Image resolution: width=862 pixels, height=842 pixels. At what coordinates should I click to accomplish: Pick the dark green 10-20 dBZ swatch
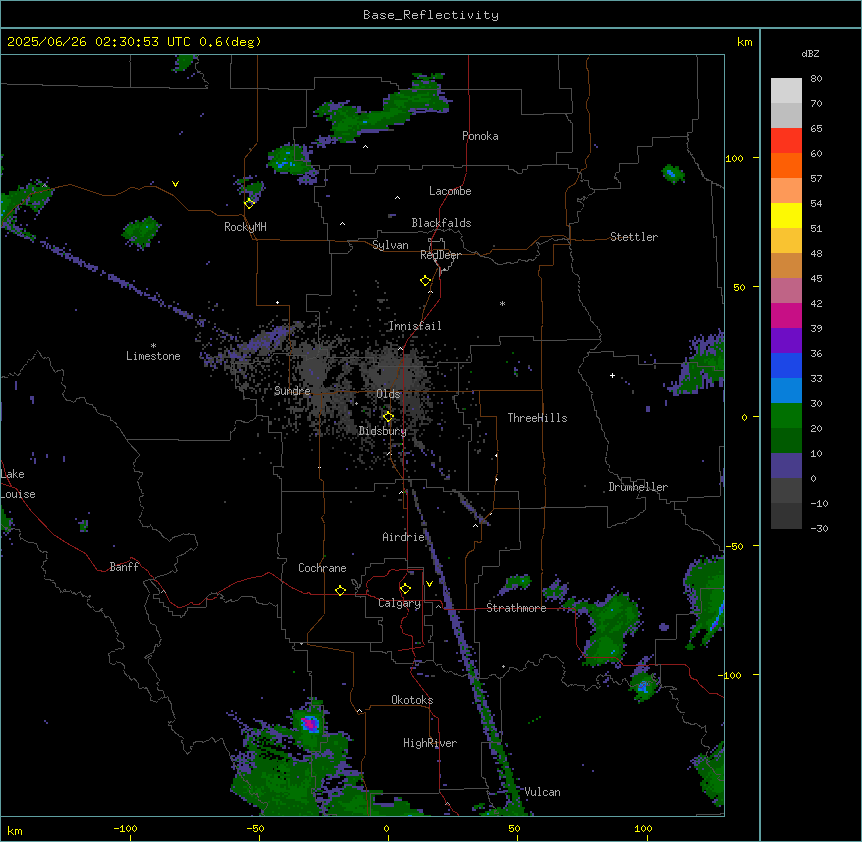(786, 440)
